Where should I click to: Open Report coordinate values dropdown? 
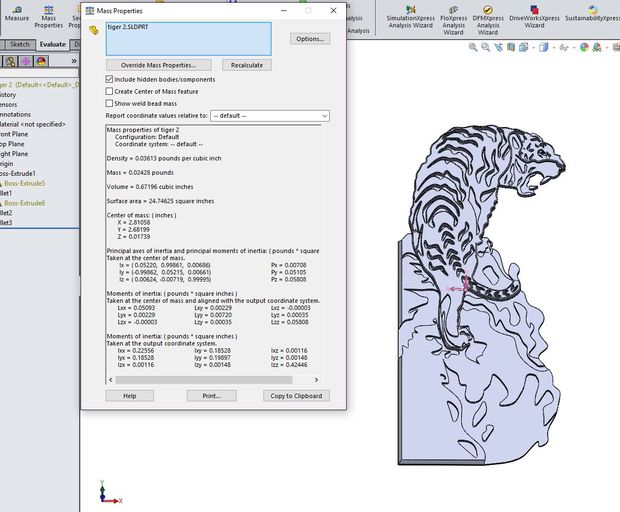(270, 116)
